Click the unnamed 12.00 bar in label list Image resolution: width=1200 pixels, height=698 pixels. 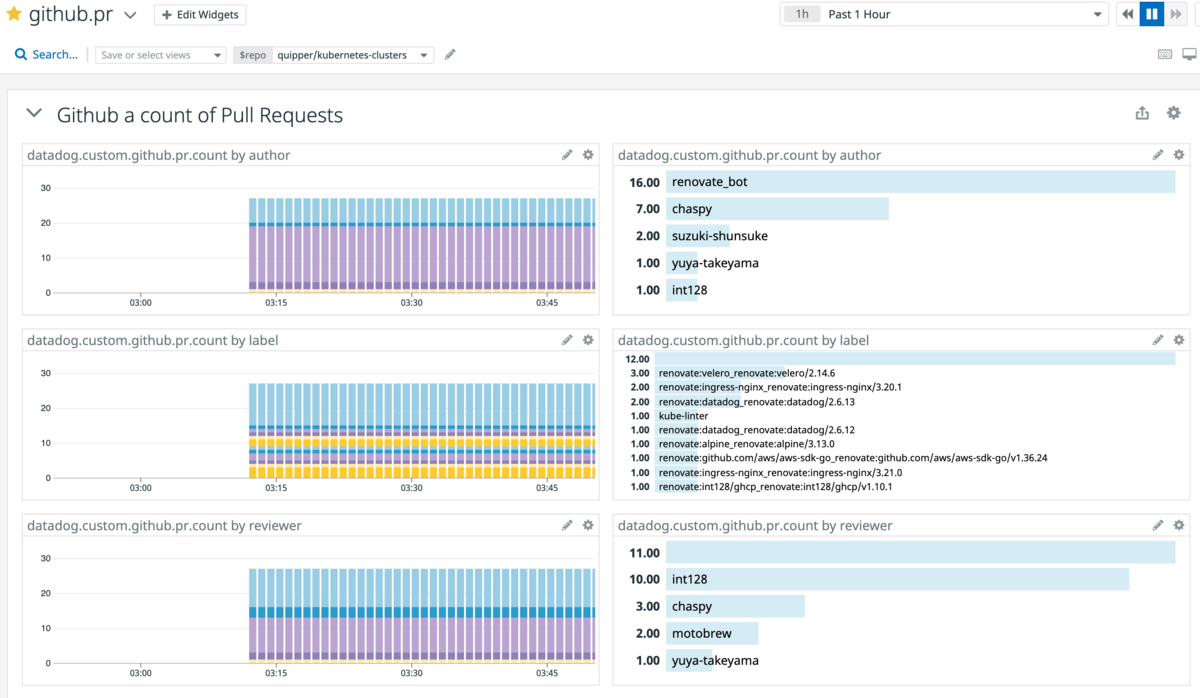(915, 358)
